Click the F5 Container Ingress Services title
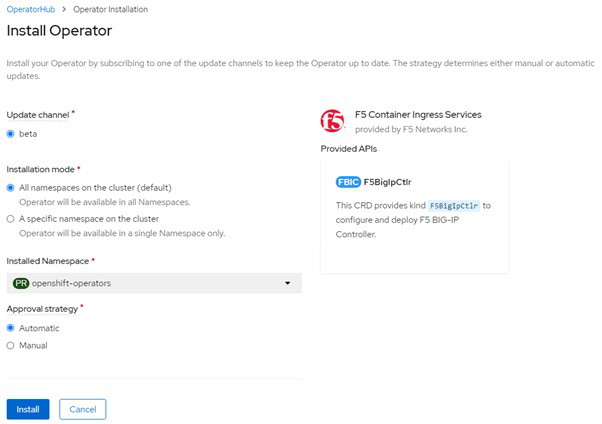602x424 pixels. pos(418,115)
